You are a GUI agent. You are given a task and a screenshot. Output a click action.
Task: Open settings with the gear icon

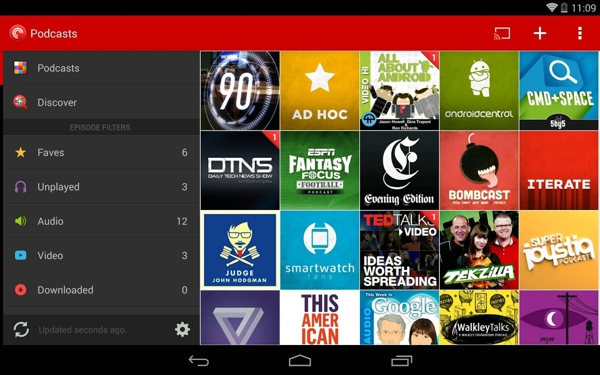coord(182,329)
